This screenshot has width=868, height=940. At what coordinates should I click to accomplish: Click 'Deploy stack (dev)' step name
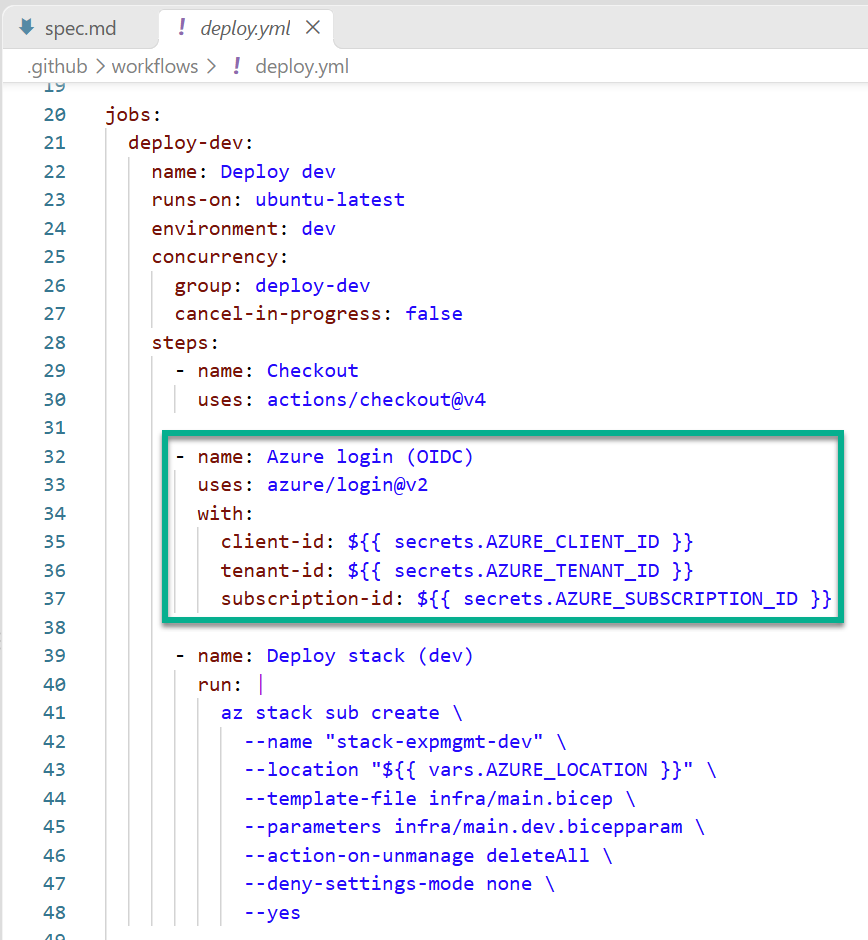point(370,656)
